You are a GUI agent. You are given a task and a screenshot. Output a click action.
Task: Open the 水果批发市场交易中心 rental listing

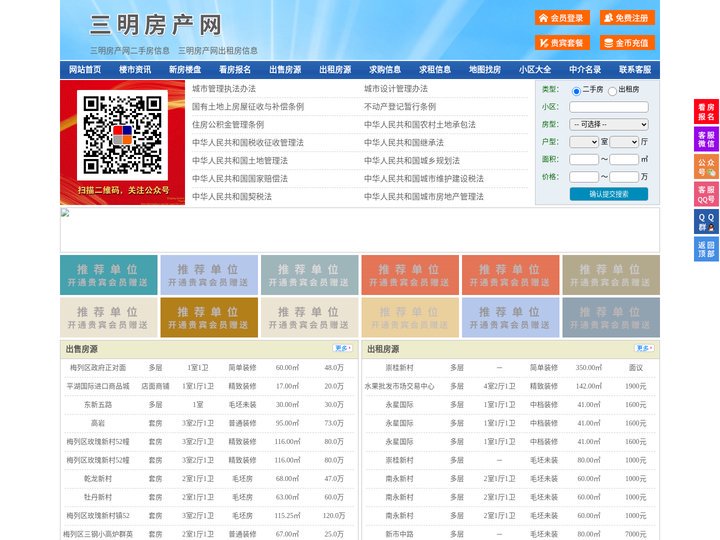coord(399,386)
